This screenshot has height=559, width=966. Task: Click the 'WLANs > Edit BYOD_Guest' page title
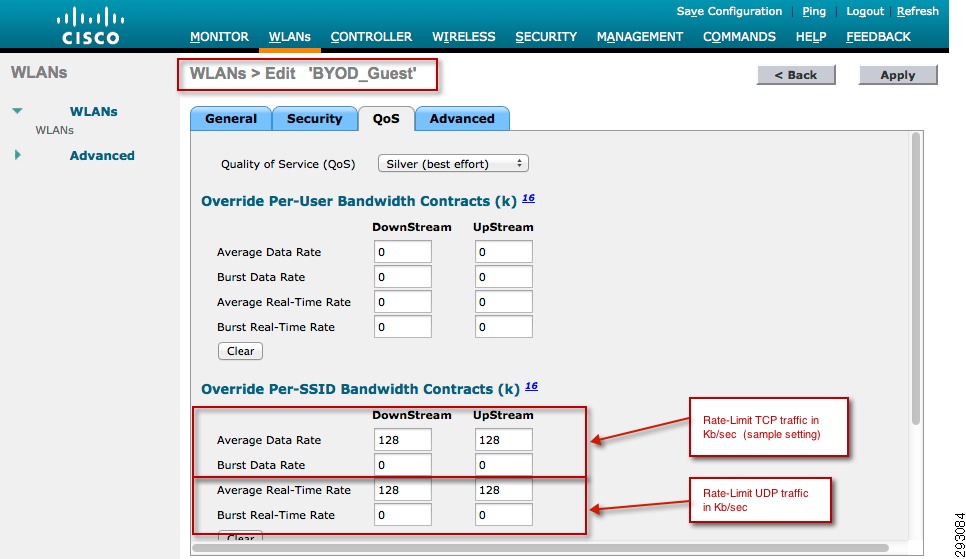[303, 73]
